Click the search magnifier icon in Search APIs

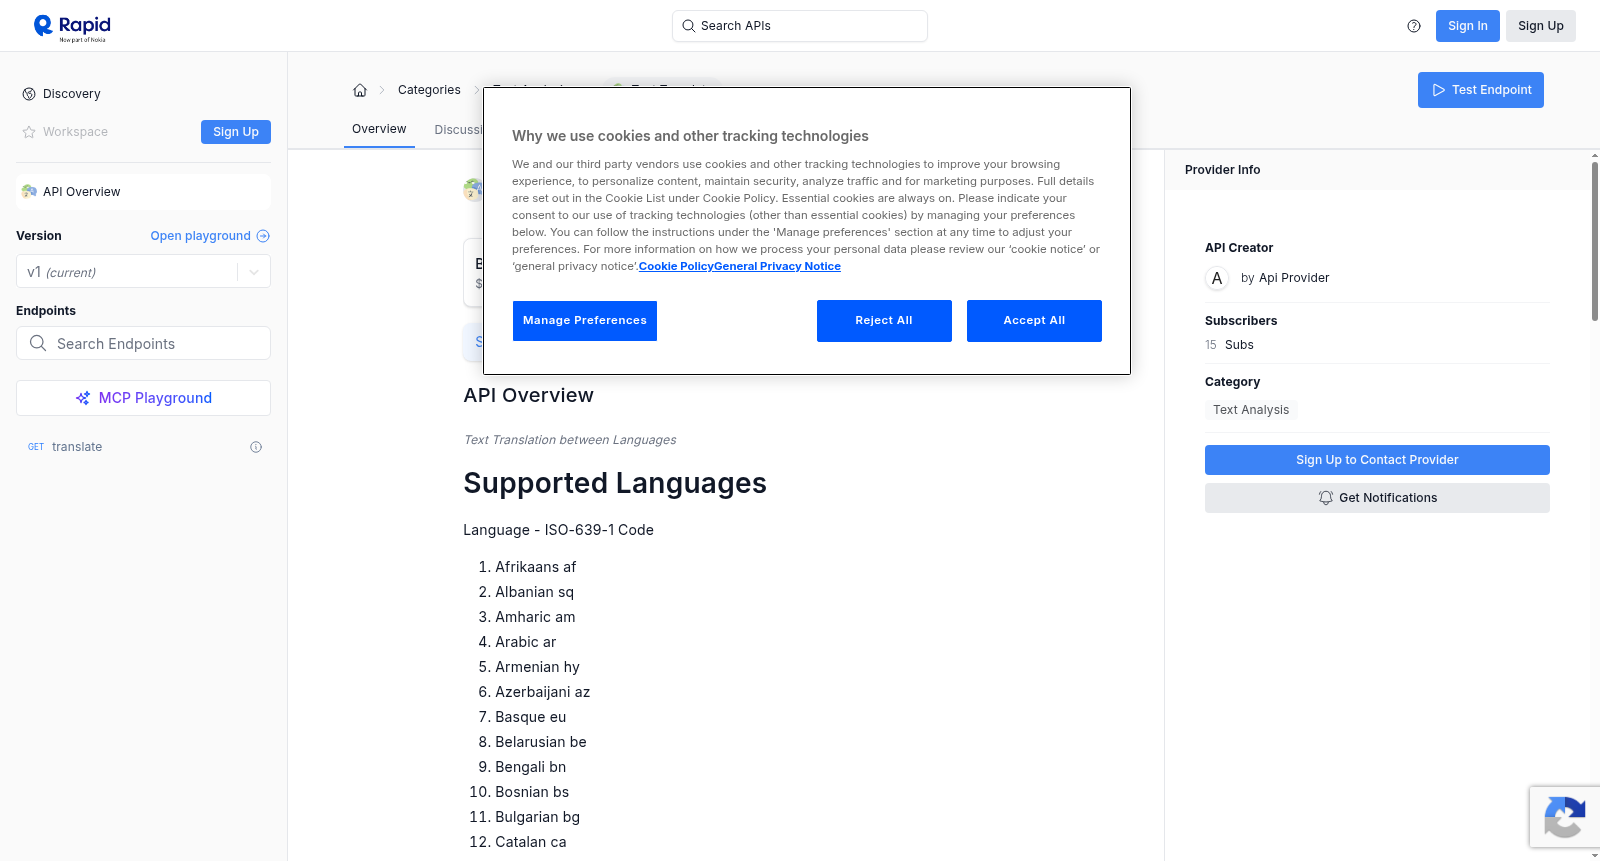(x=688, y=26)
